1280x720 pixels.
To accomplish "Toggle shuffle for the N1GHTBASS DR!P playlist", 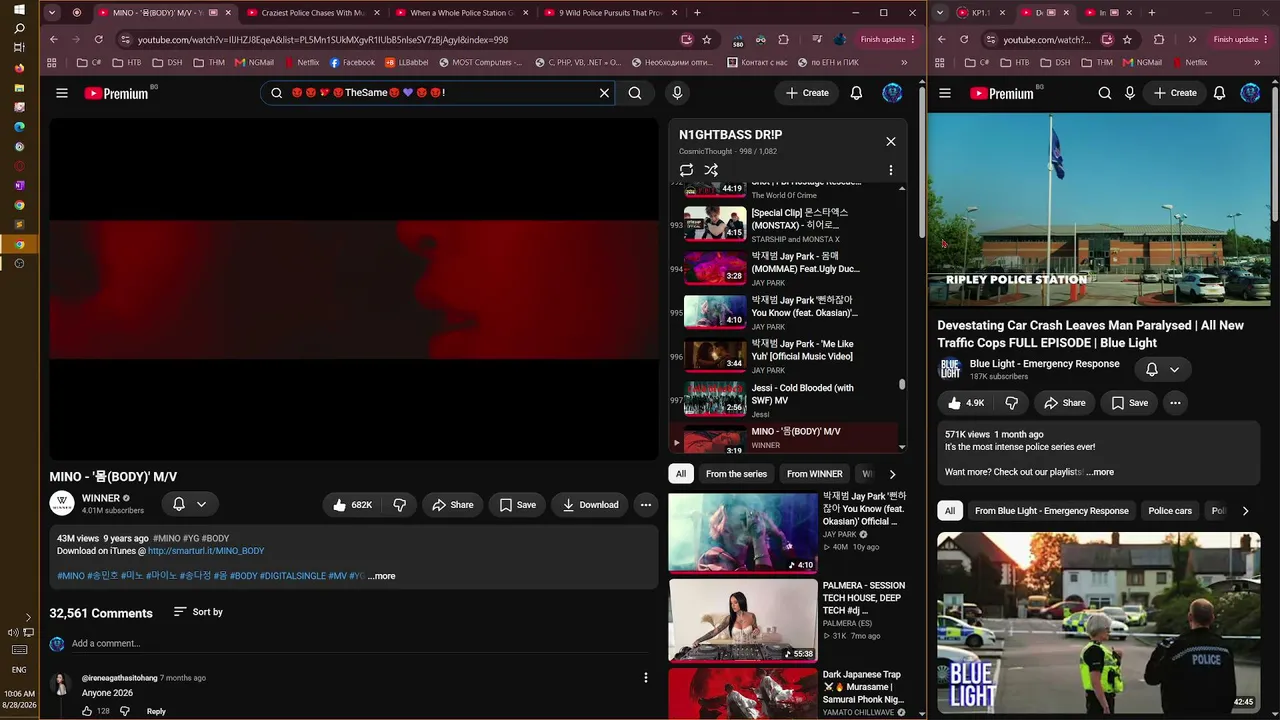I will 711,170.
